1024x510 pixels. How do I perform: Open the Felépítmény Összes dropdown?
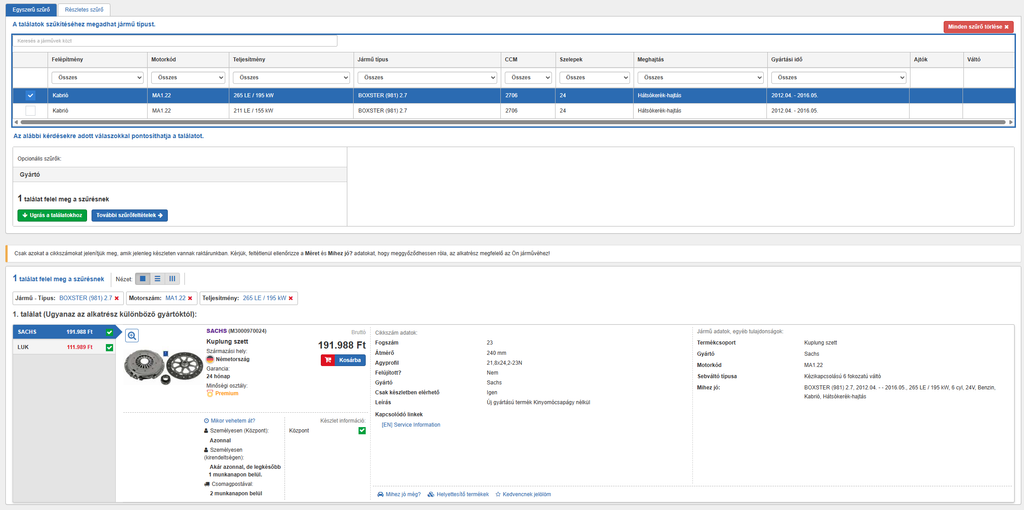tap(97, 78)
